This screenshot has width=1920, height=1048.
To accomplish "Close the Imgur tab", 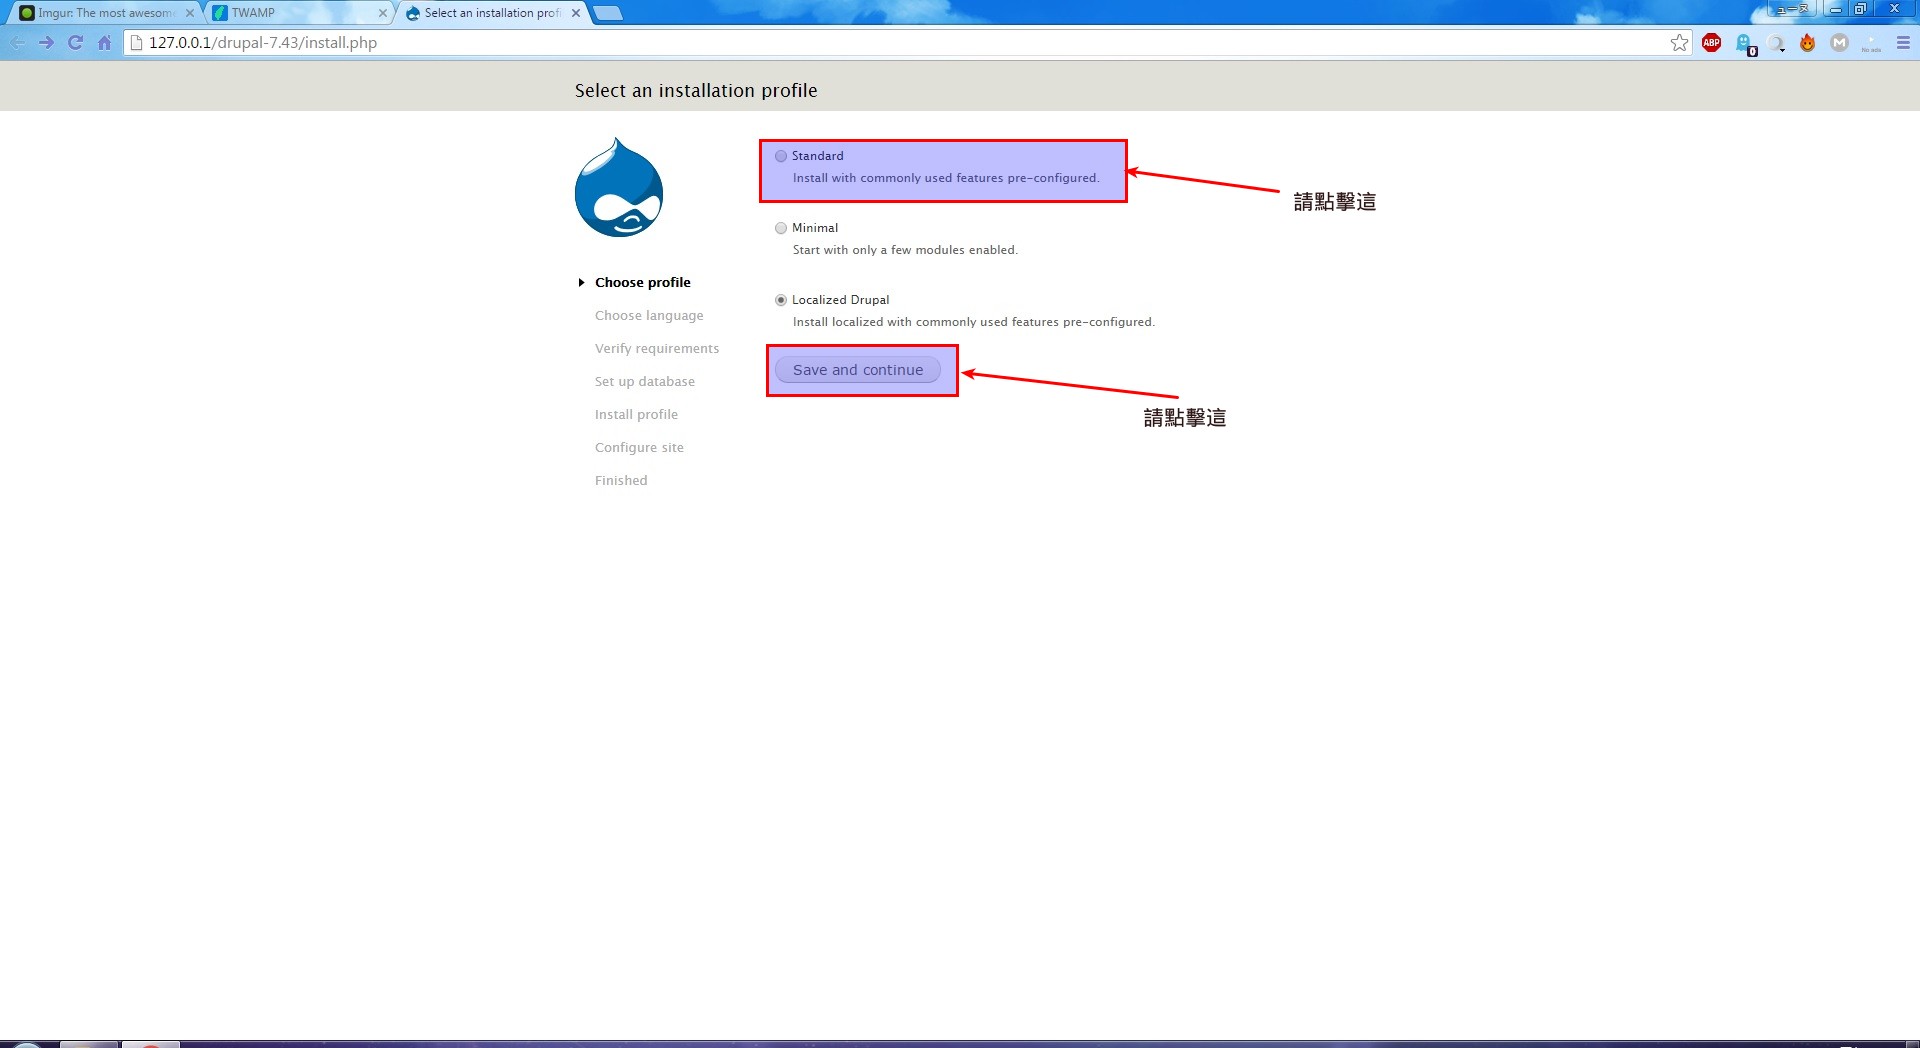I will point(190,13).
